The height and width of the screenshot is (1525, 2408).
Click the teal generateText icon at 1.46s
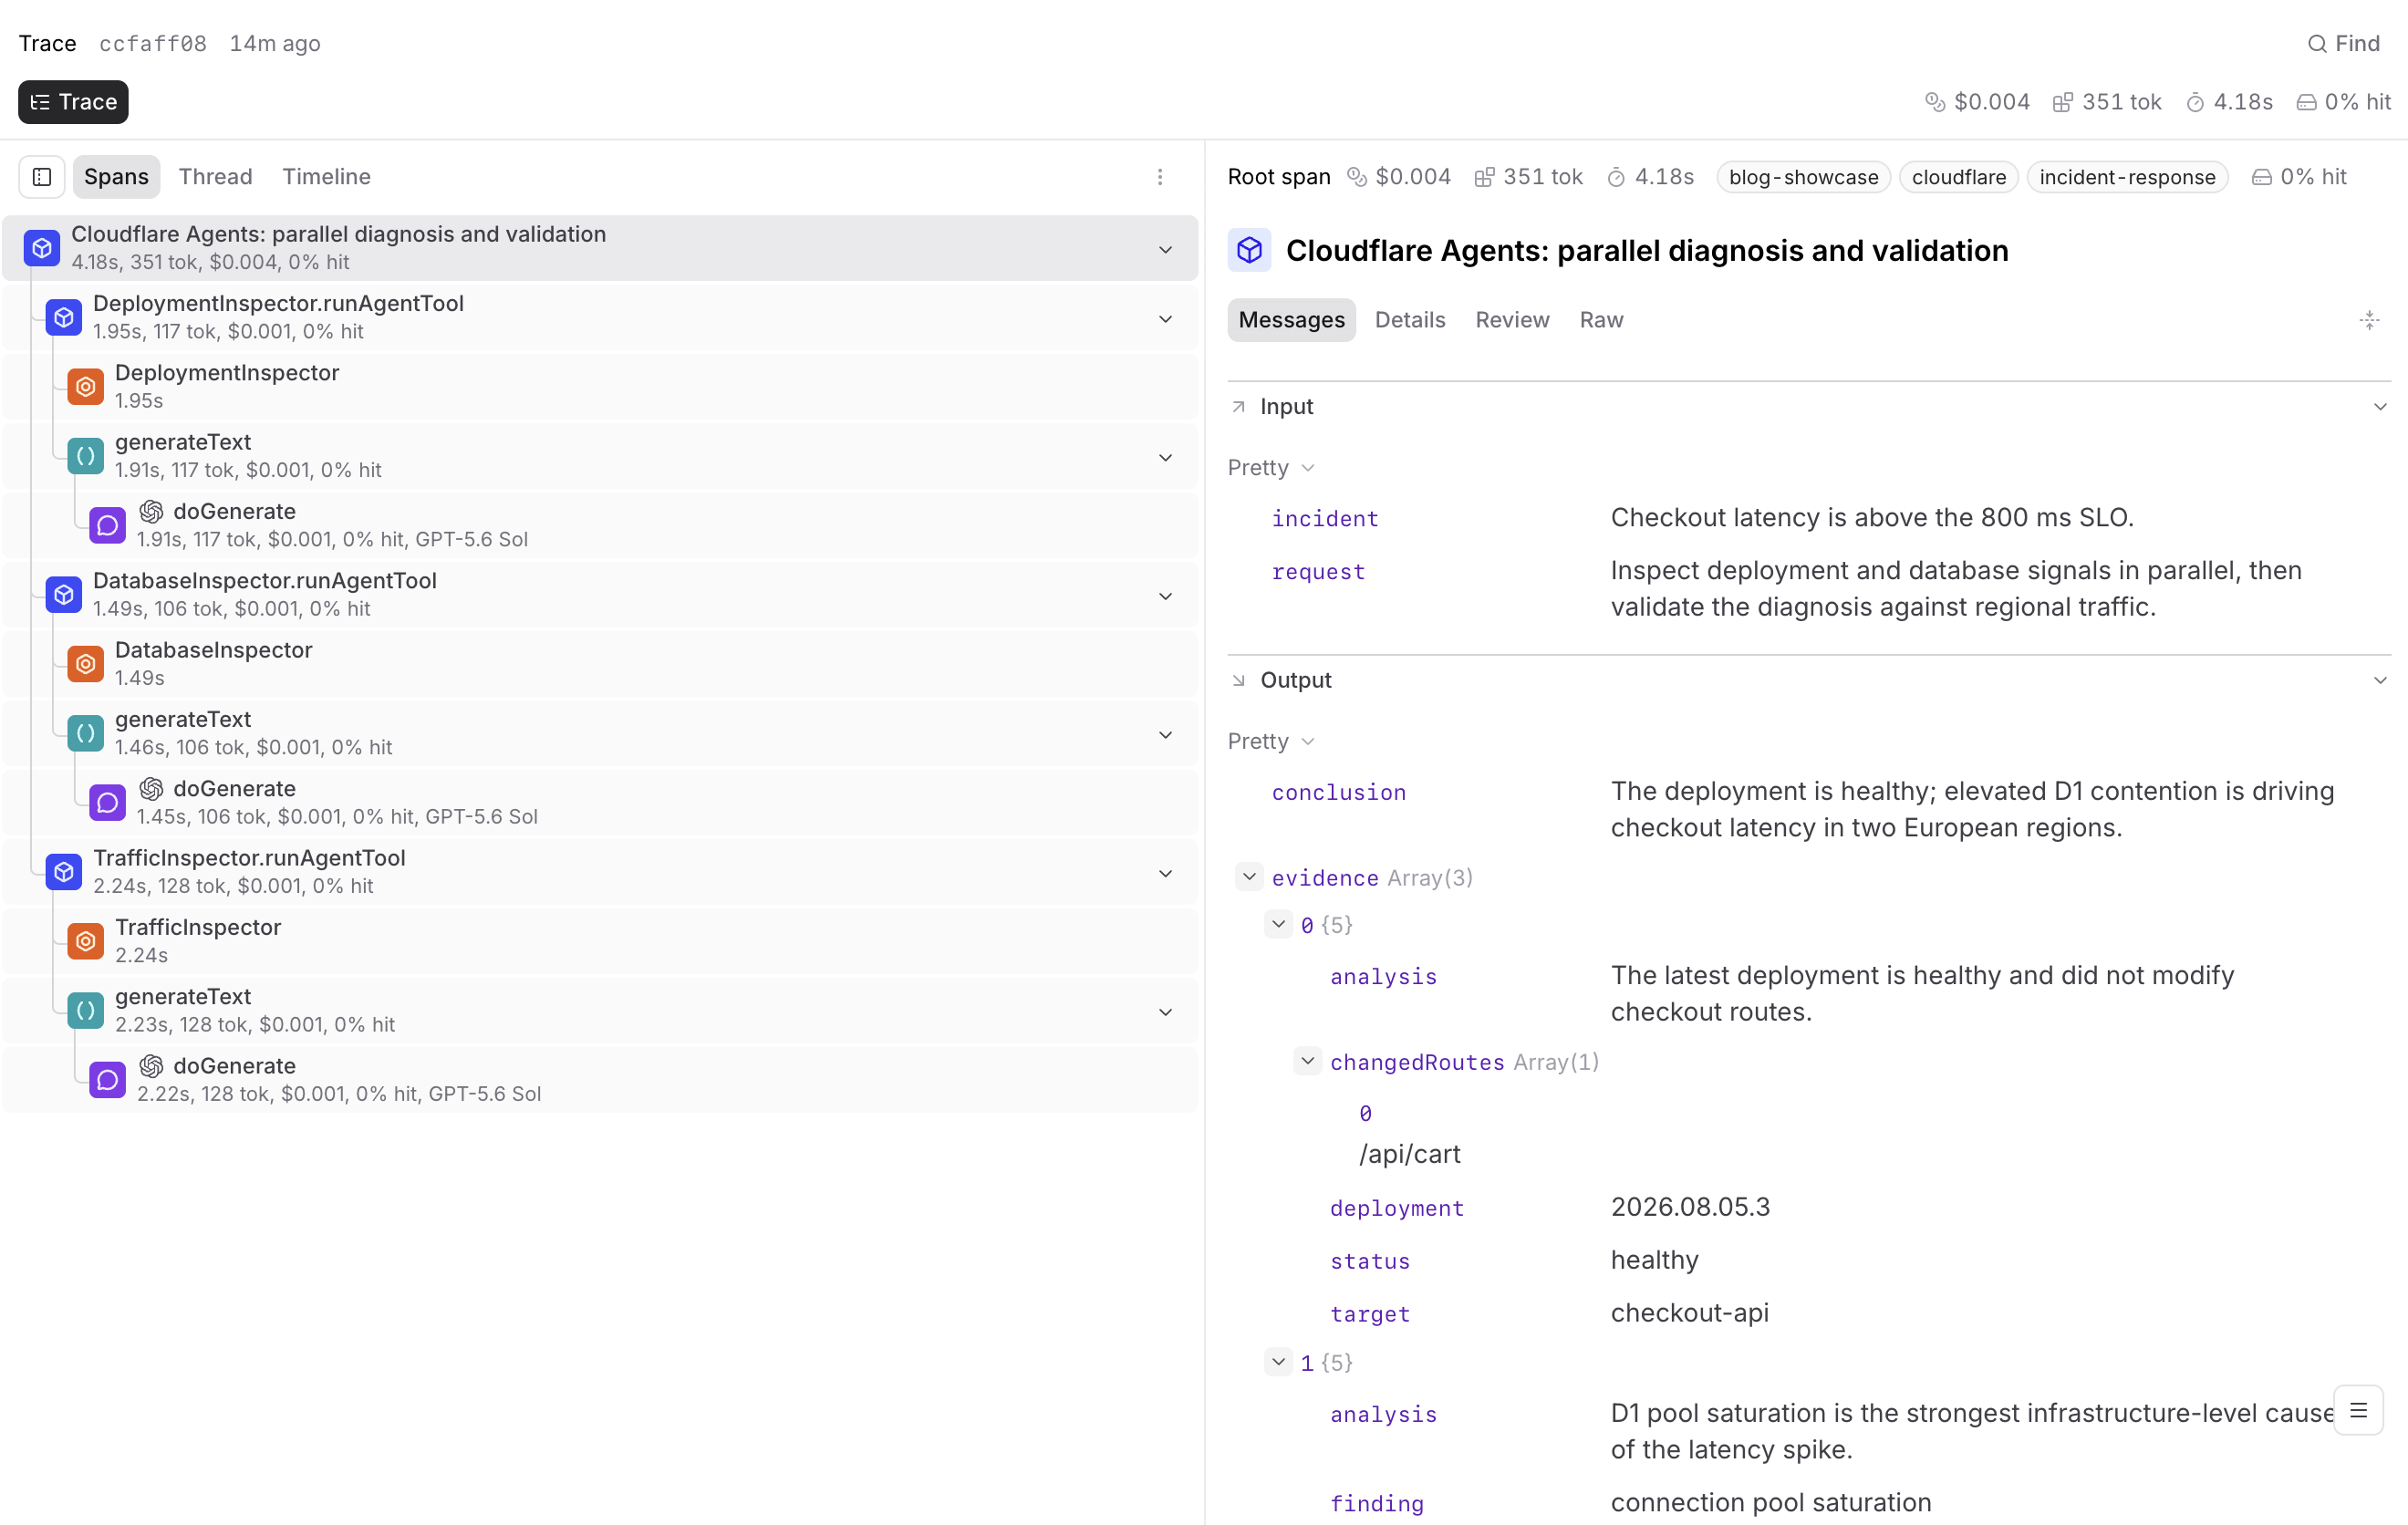tap(86, 733)
